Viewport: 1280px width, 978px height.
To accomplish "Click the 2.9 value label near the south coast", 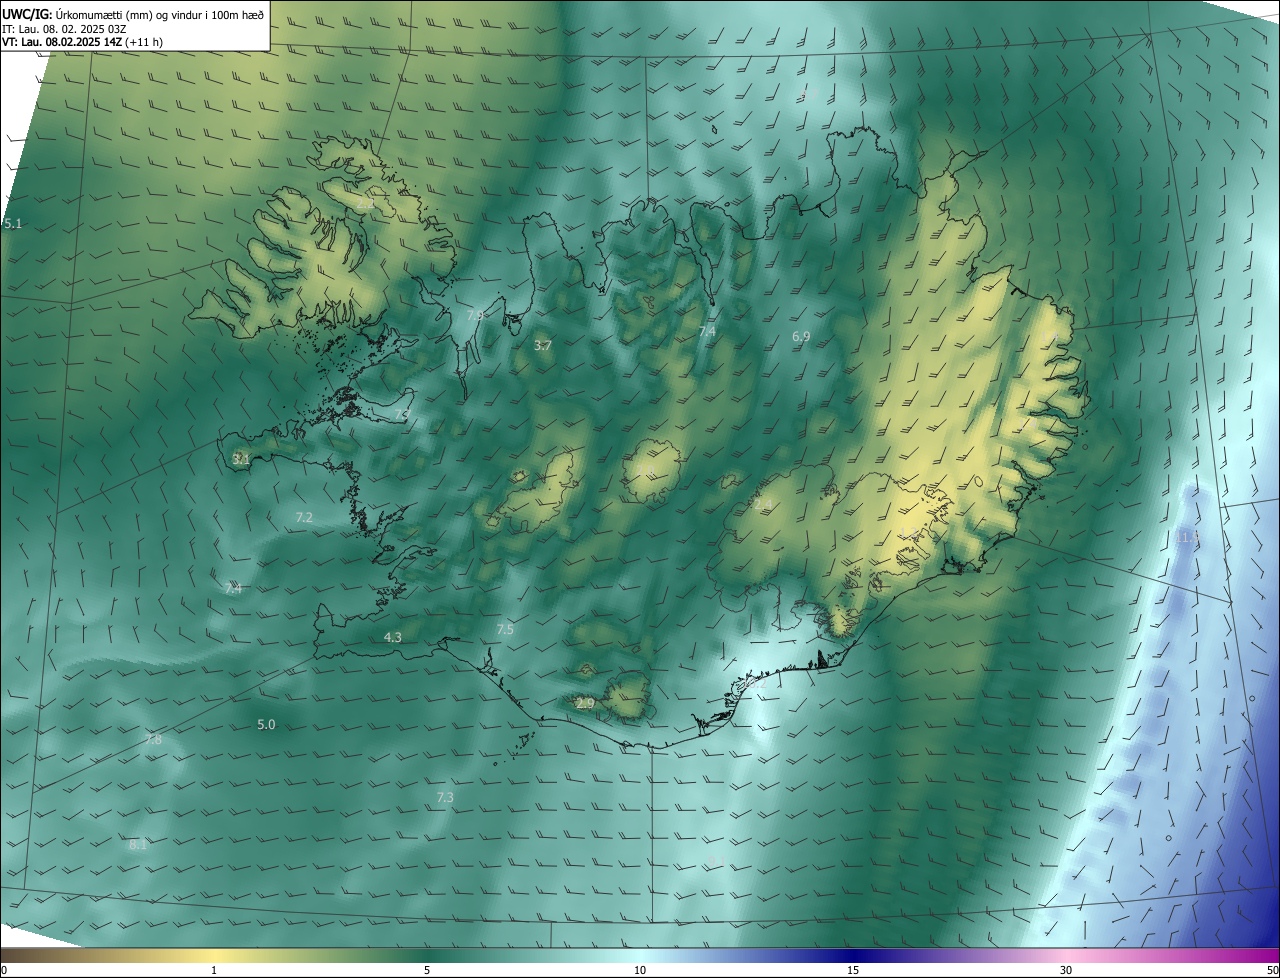I will click(x=585, y=704).
